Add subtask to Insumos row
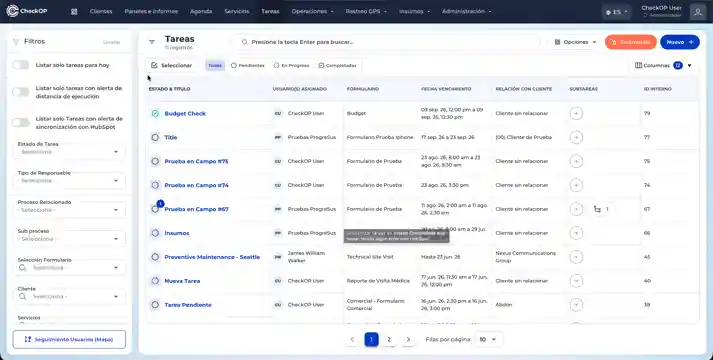 pyautogui.click(x=576, y=233)
